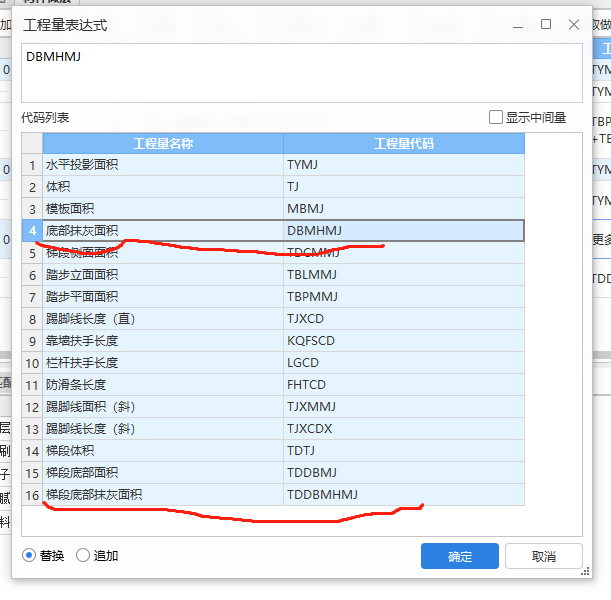Click the expression input field containing DBMHMJ
Image resolution: width=611 pixels, height=600 pixels.
(302, 73)
